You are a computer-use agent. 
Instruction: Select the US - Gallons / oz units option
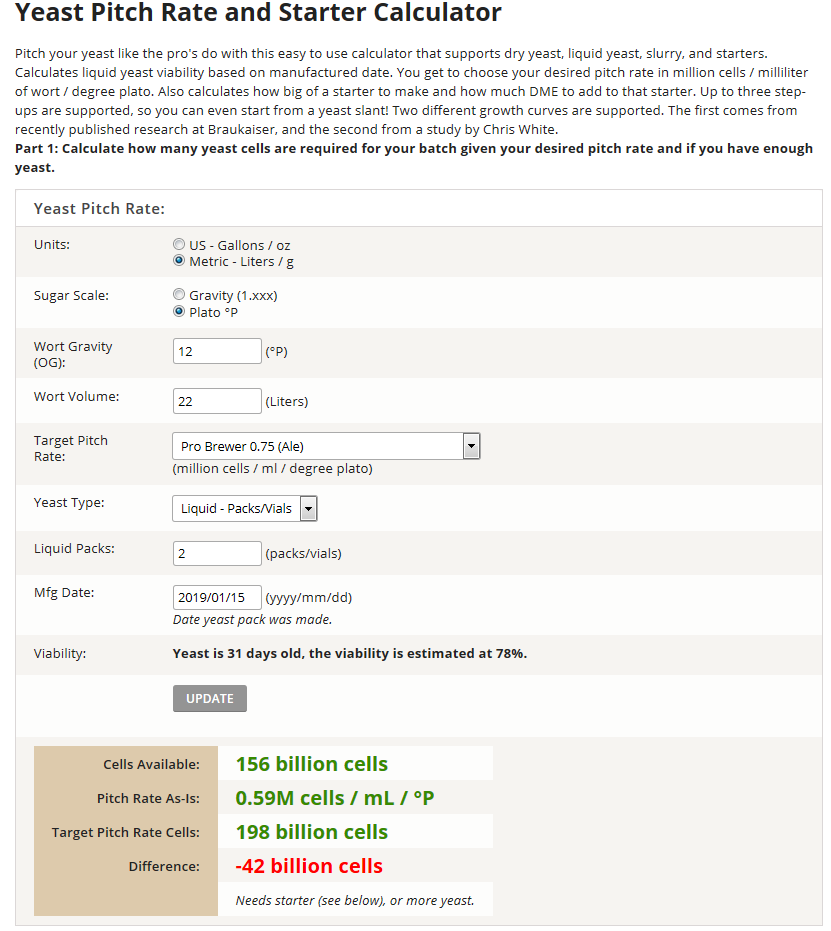[x=179, y=245]
